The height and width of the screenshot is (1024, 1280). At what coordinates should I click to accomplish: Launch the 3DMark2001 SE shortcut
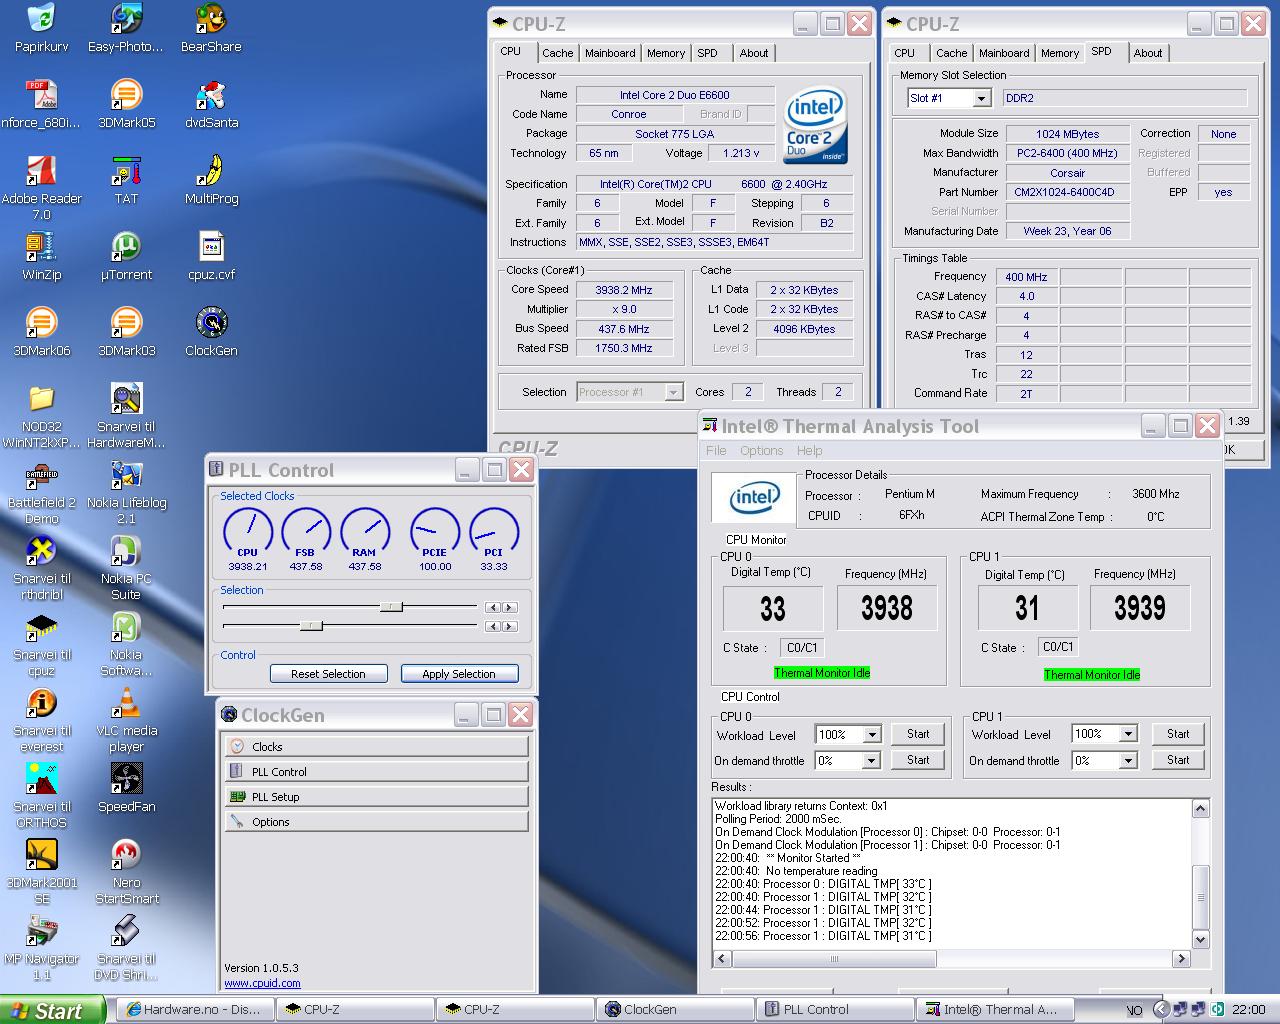tap(41, 872)
